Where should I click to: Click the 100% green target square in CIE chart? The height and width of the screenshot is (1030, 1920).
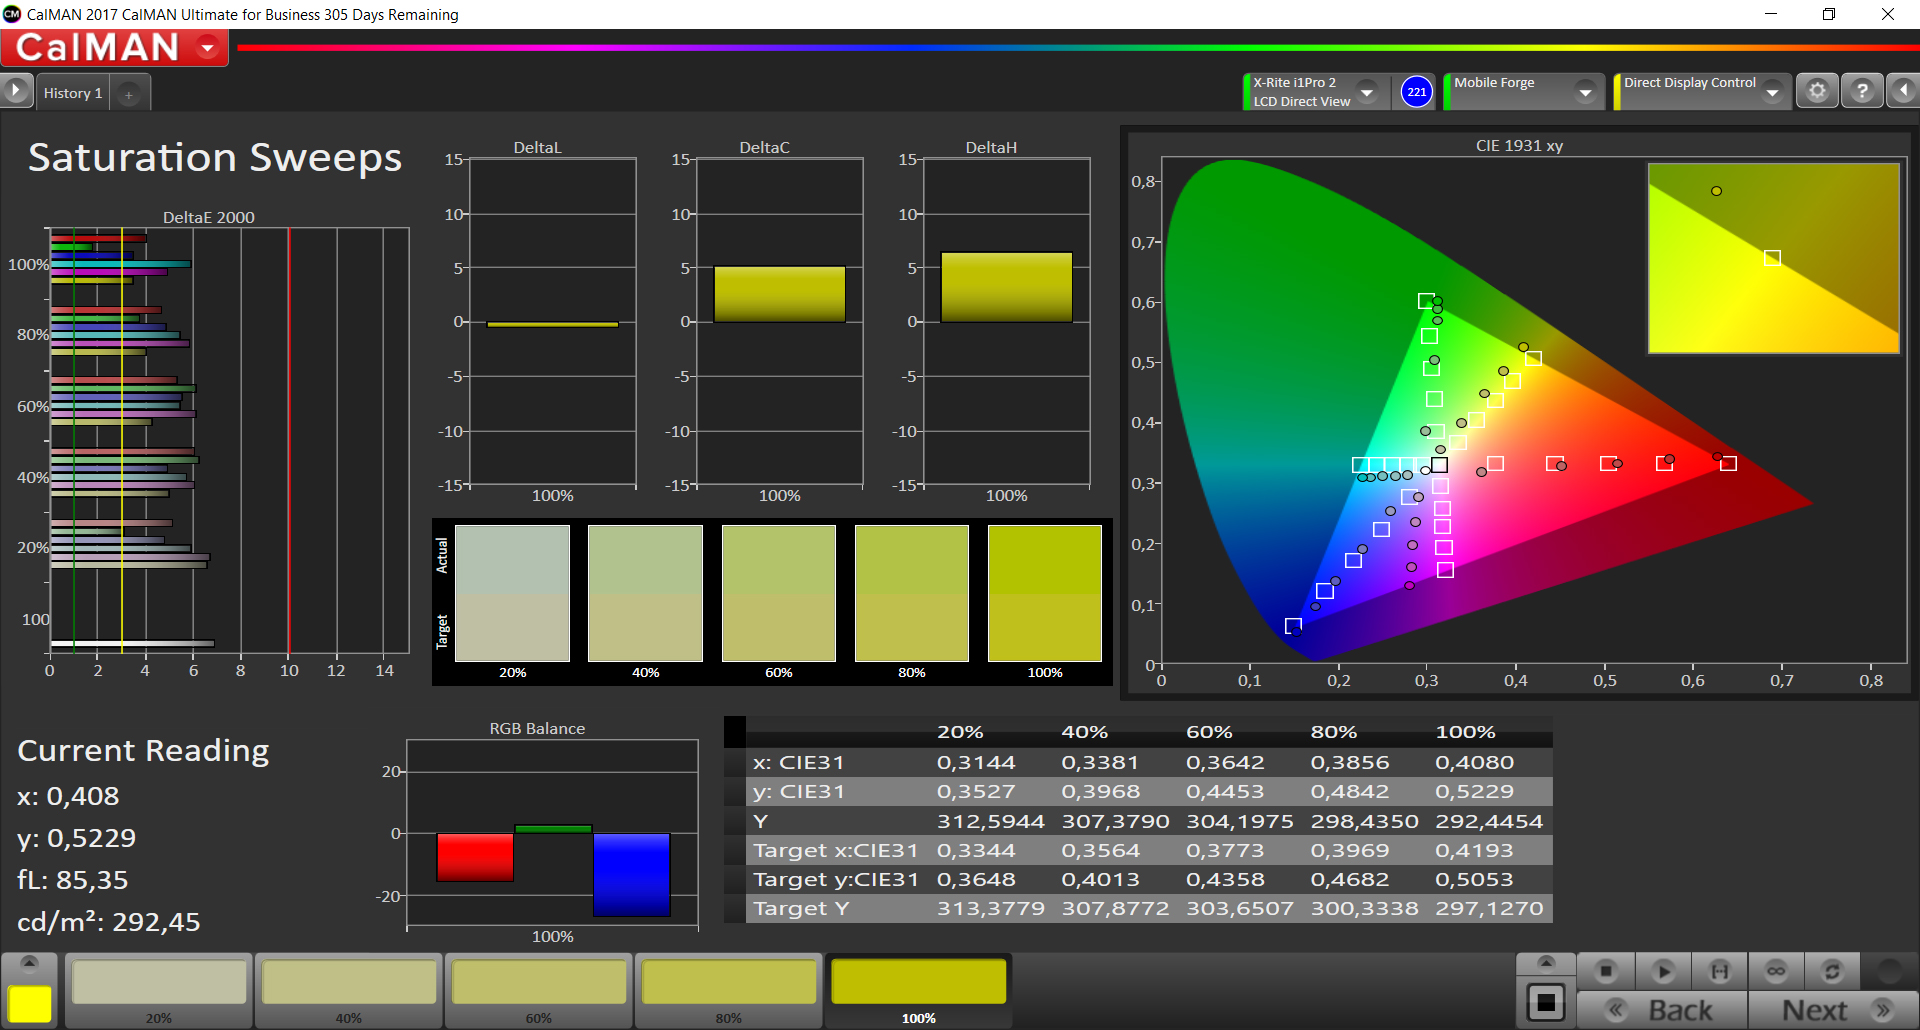click(1426, 301)
